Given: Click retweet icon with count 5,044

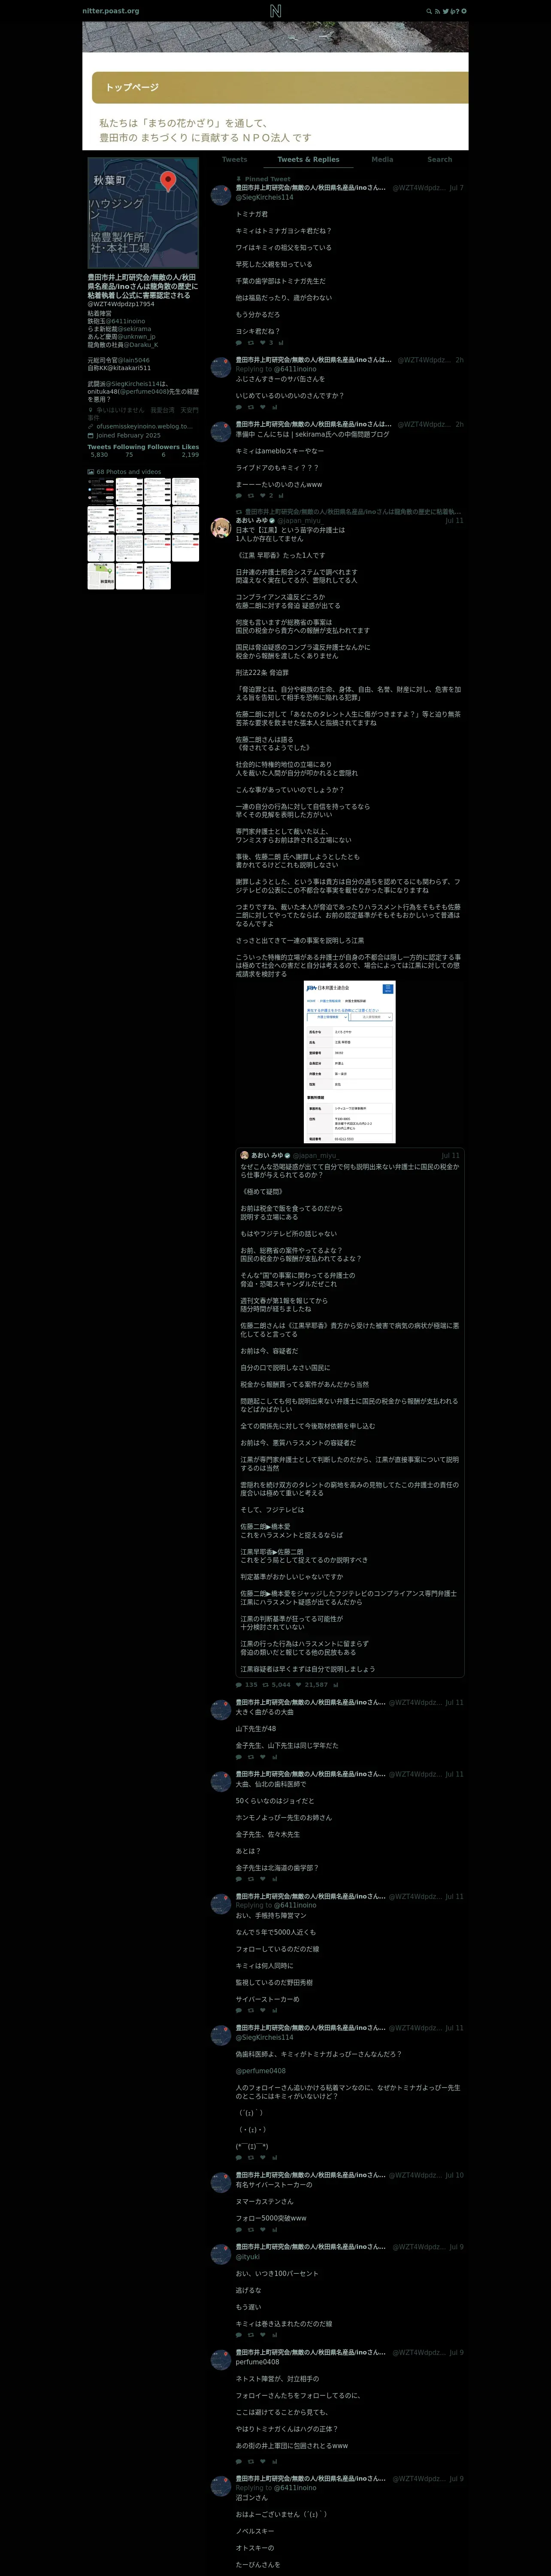Looking at the screenshot, I should tap(266, 1685).
